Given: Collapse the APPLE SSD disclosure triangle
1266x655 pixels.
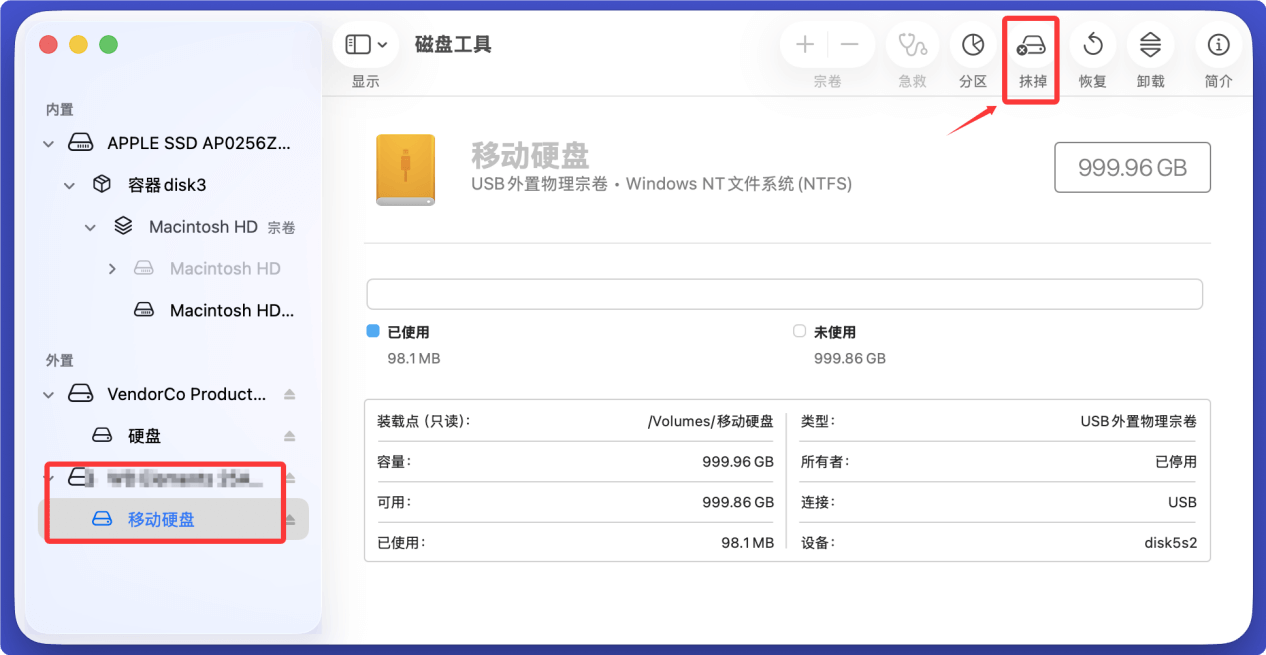Looking at the screenshot, I should (x=48, y=143).
